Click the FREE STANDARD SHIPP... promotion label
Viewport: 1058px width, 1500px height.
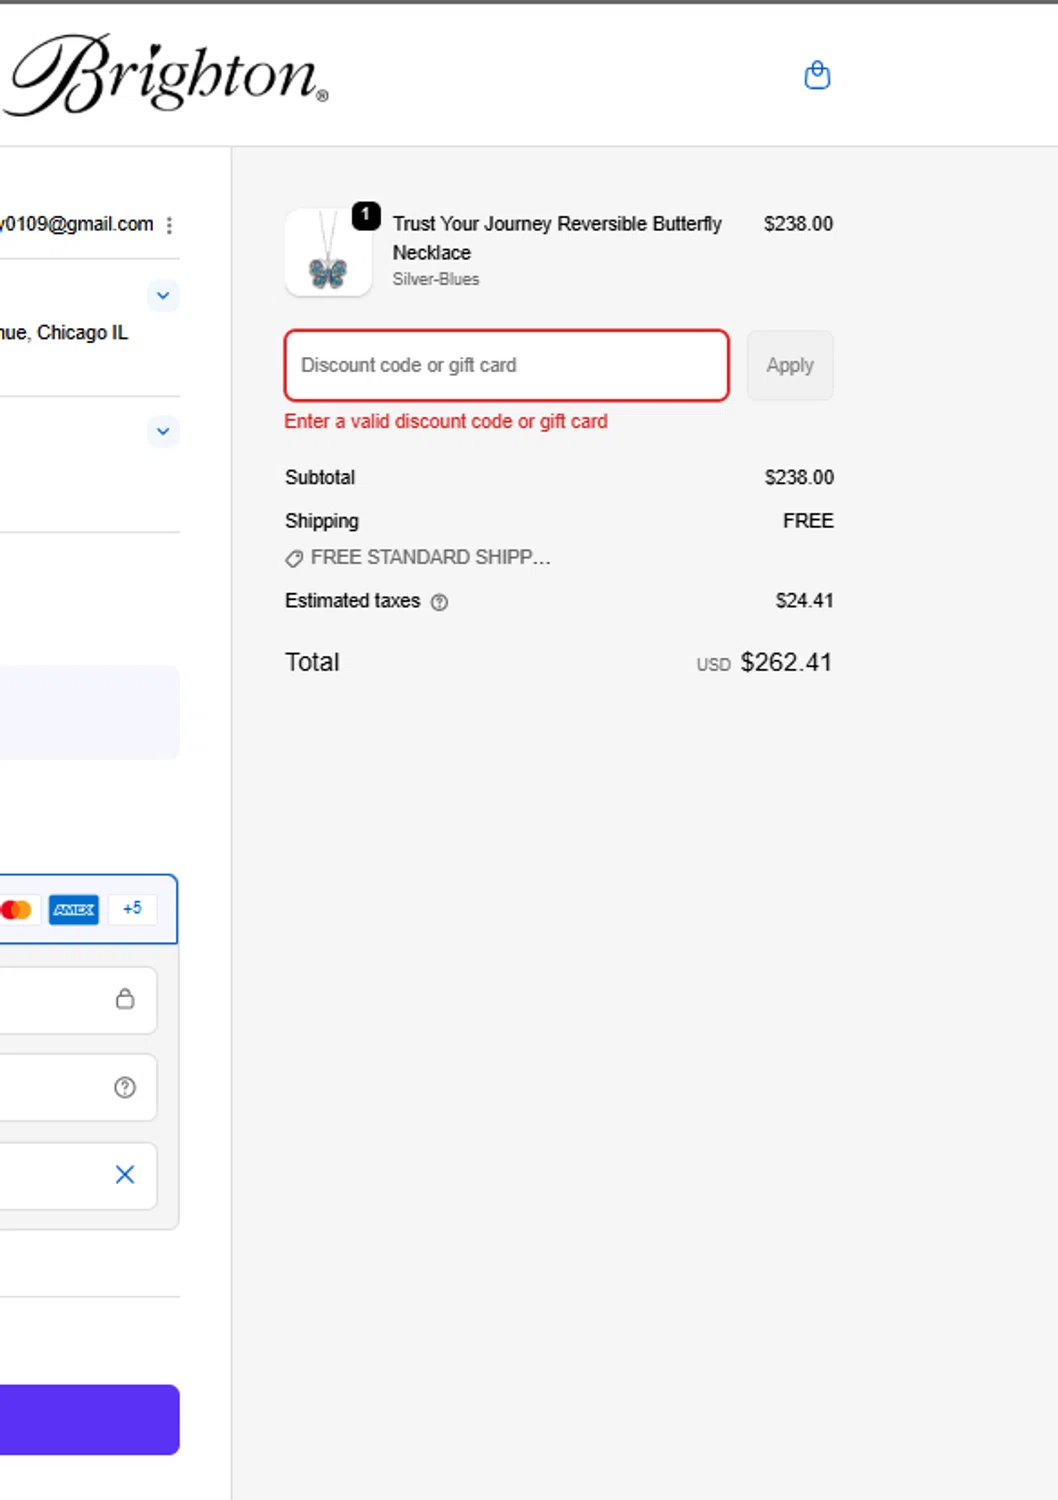430,557
